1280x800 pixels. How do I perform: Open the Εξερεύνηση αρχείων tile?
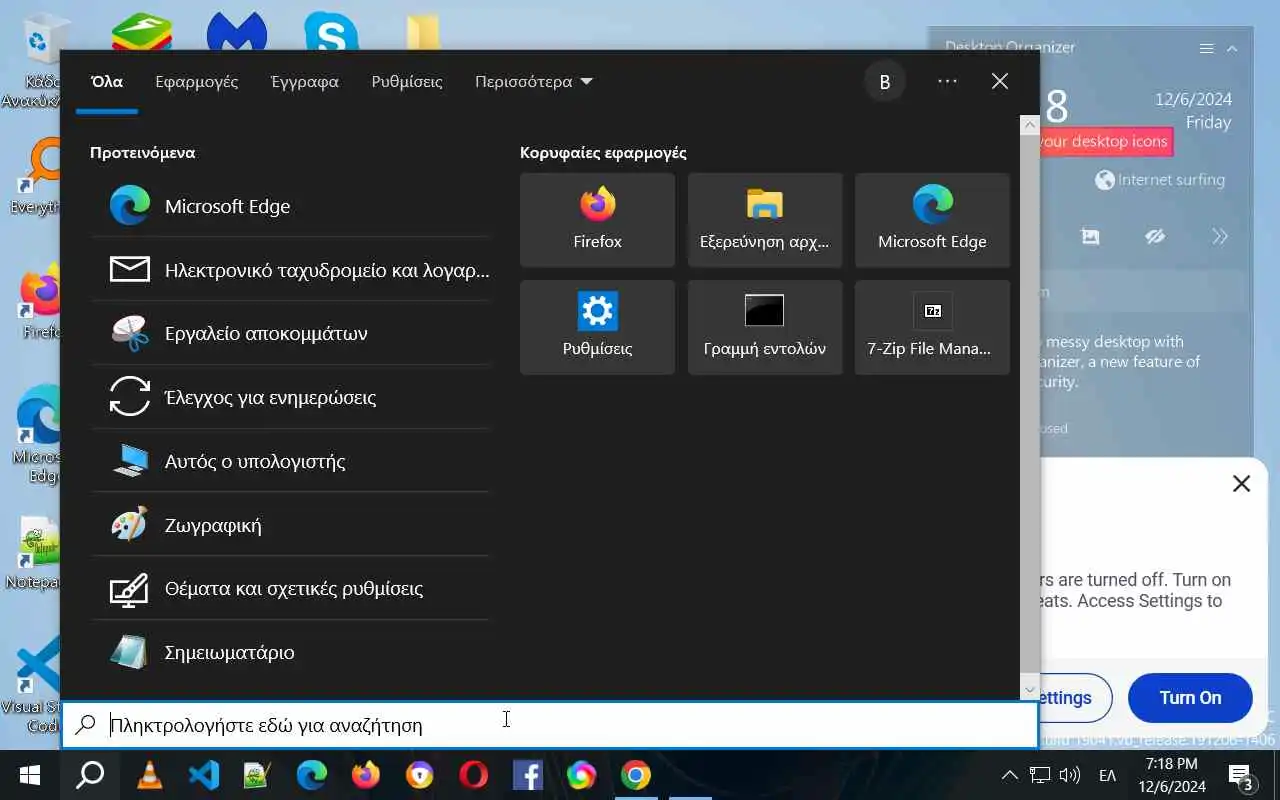(x=765, y=220)
